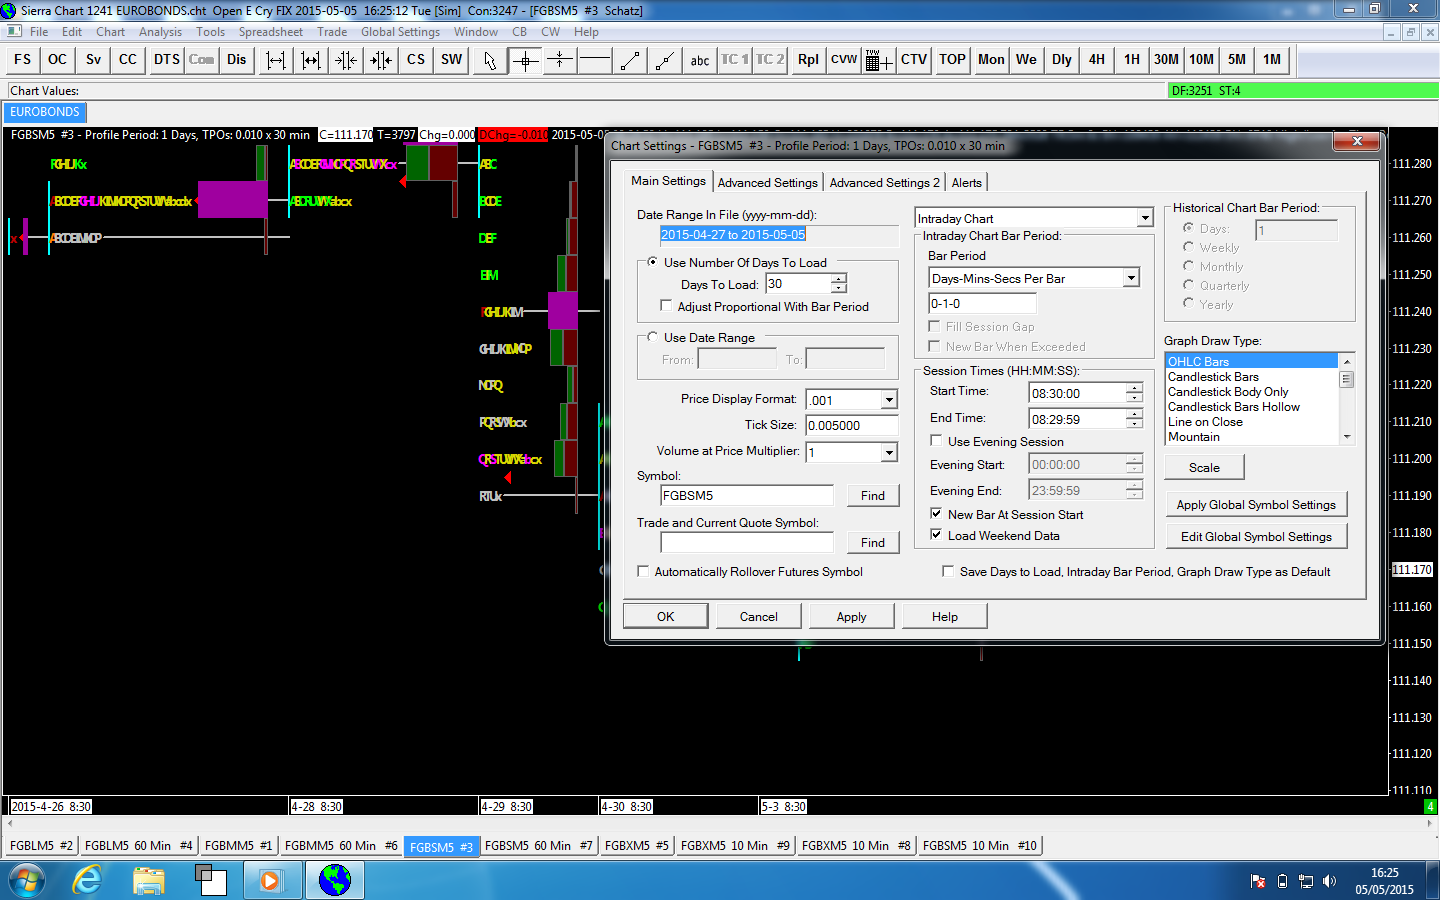Expand the Days-Mins-Secs Per Bar dropdown

click(x=1131, y=278)
